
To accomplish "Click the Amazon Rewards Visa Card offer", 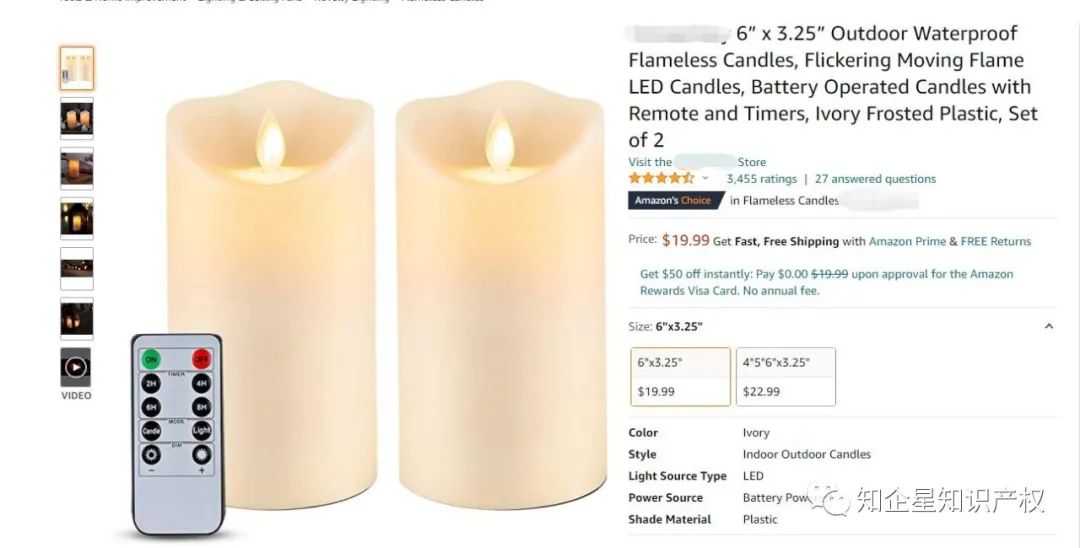I will pos(826,282).
